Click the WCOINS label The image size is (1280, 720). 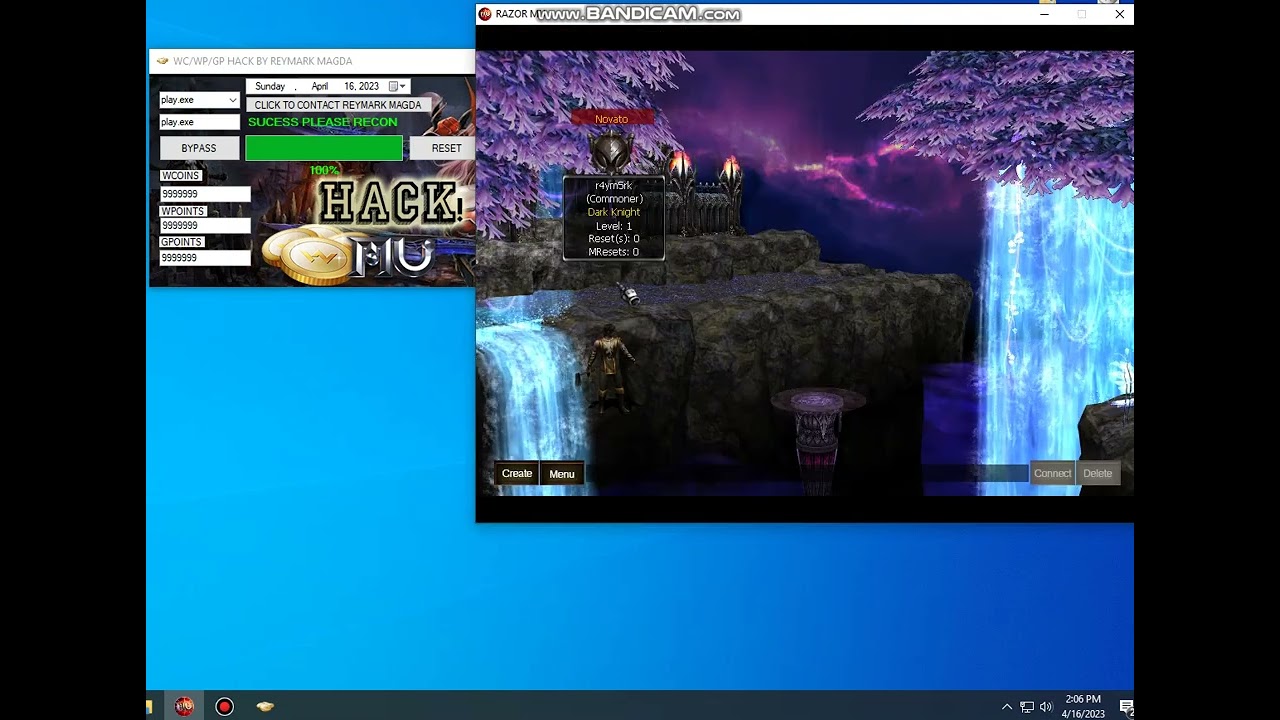[180, 176]
